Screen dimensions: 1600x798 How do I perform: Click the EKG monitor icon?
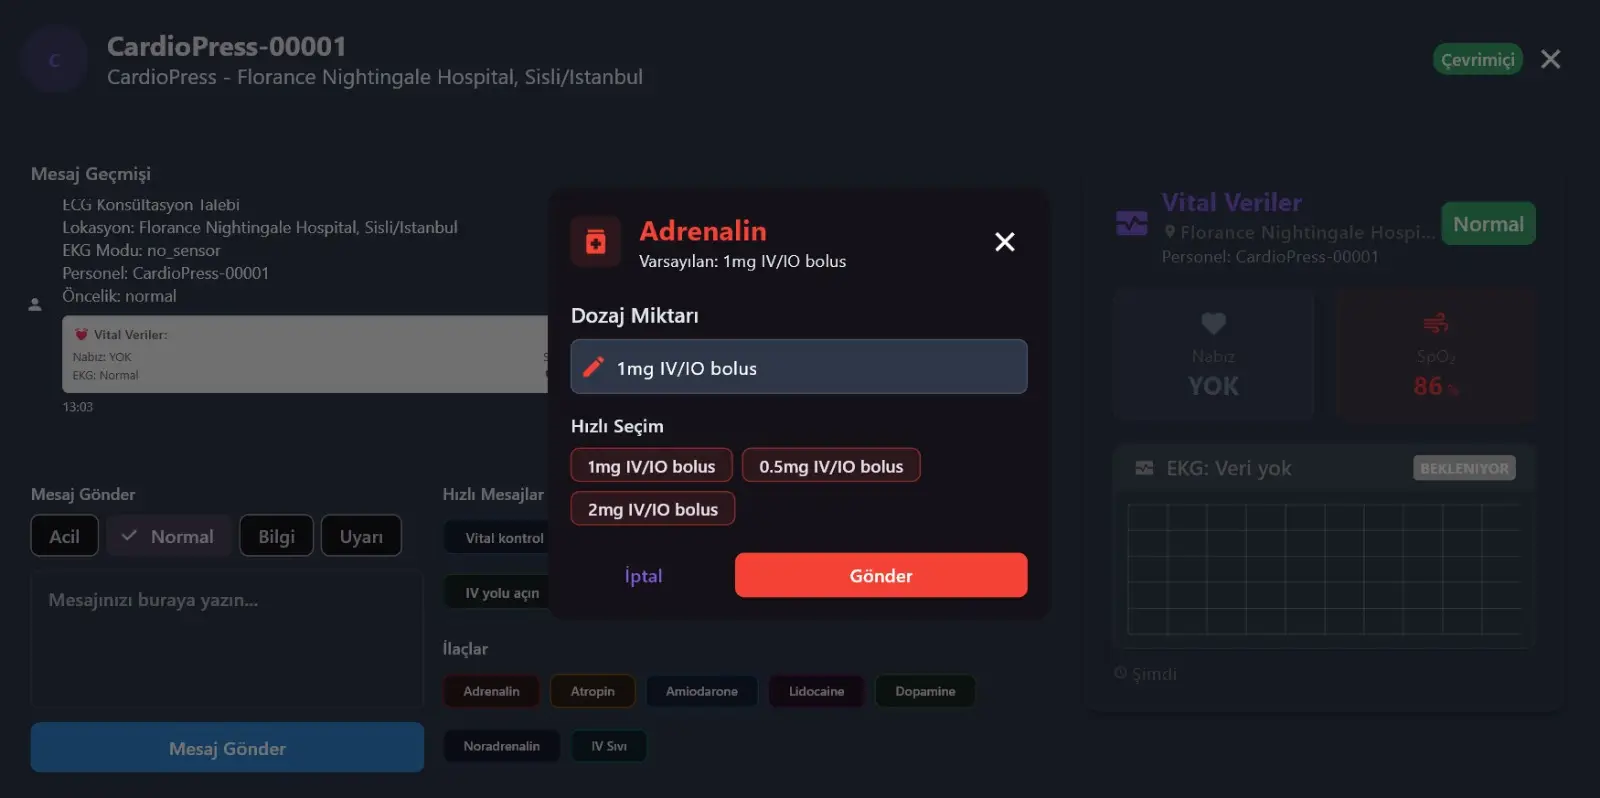(x=1144, y=468)
